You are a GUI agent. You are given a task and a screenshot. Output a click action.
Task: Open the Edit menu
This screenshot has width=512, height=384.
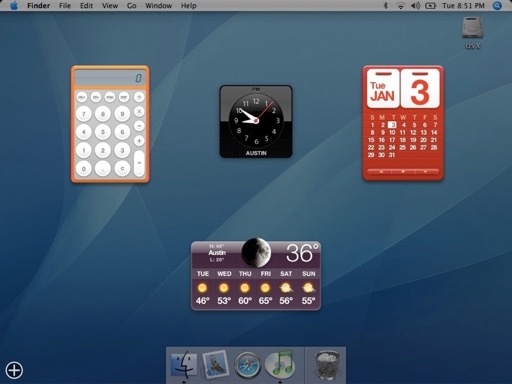[x=86, y=6]
